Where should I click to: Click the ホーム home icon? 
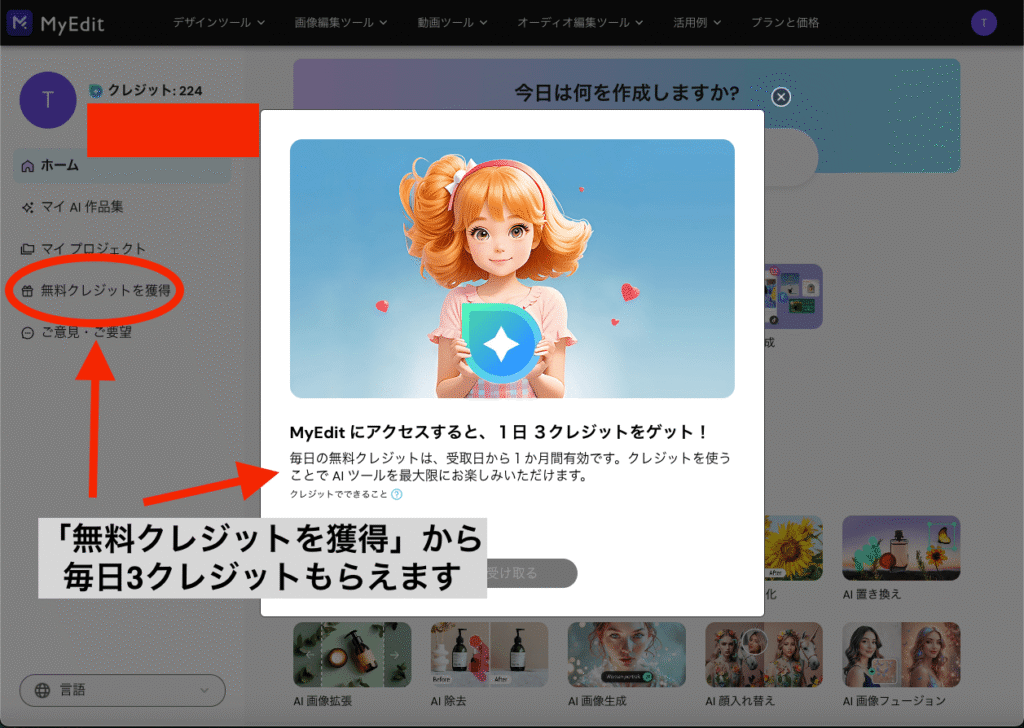coord(27,166)
